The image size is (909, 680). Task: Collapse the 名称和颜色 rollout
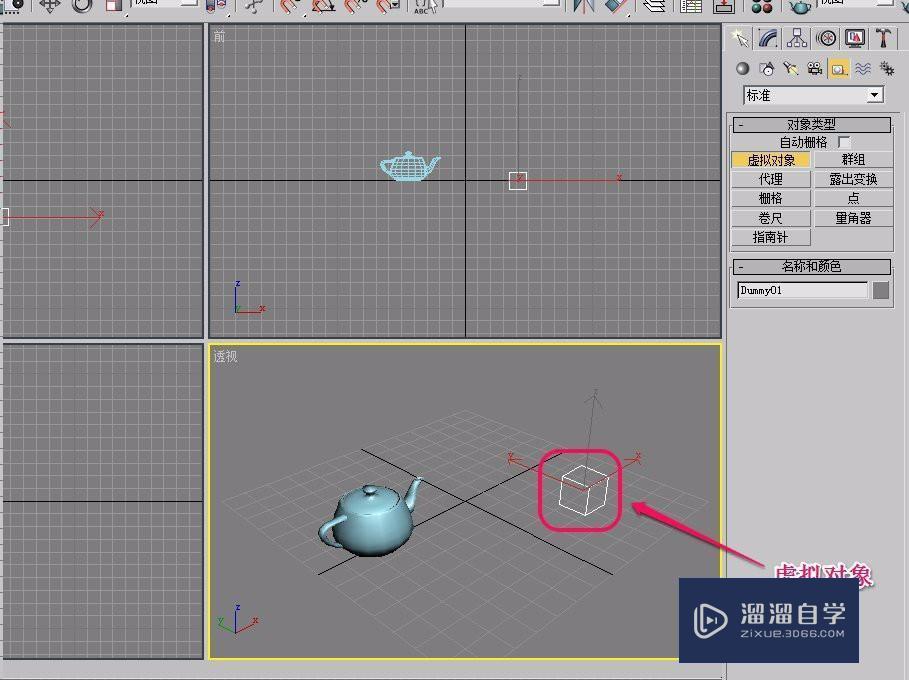(x=812, y=267)
